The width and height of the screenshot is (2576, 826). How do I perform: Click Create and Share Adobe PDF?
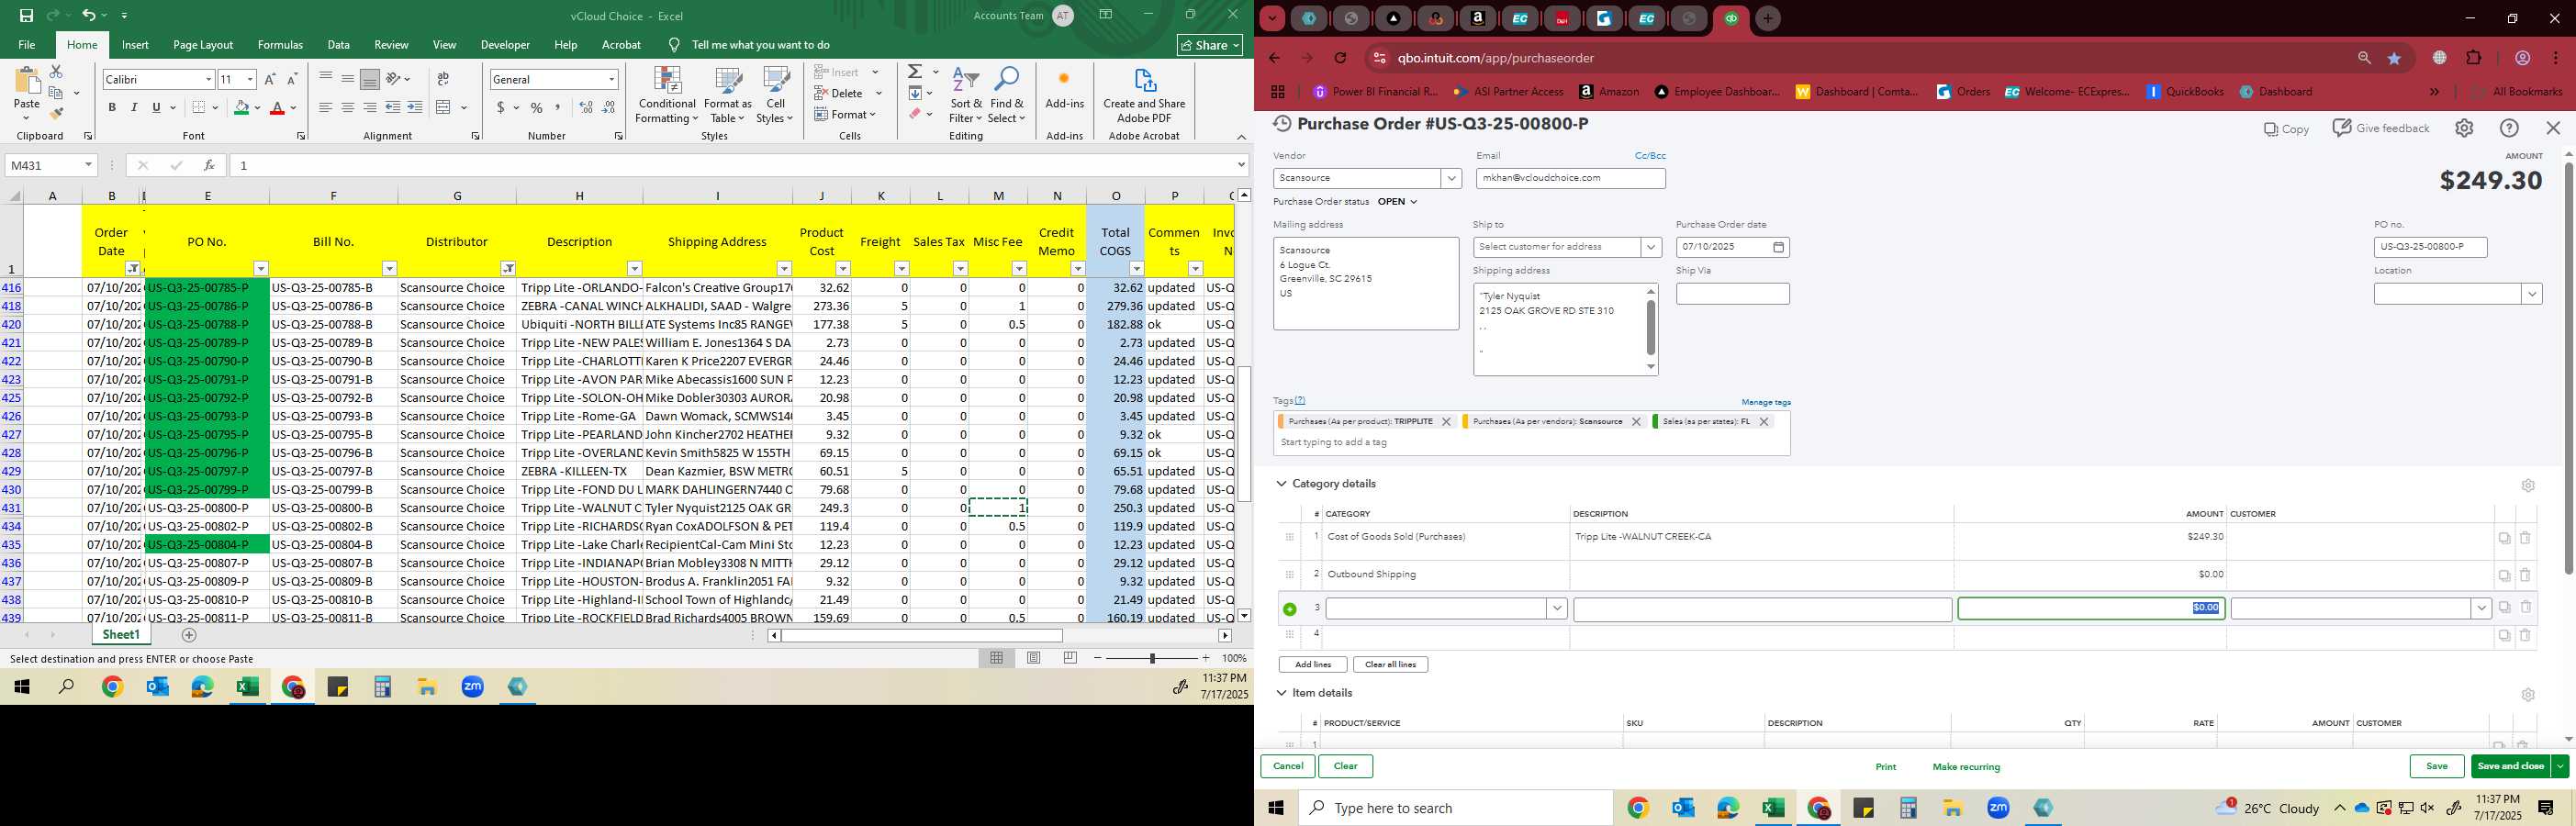(x=1144, y=96)
